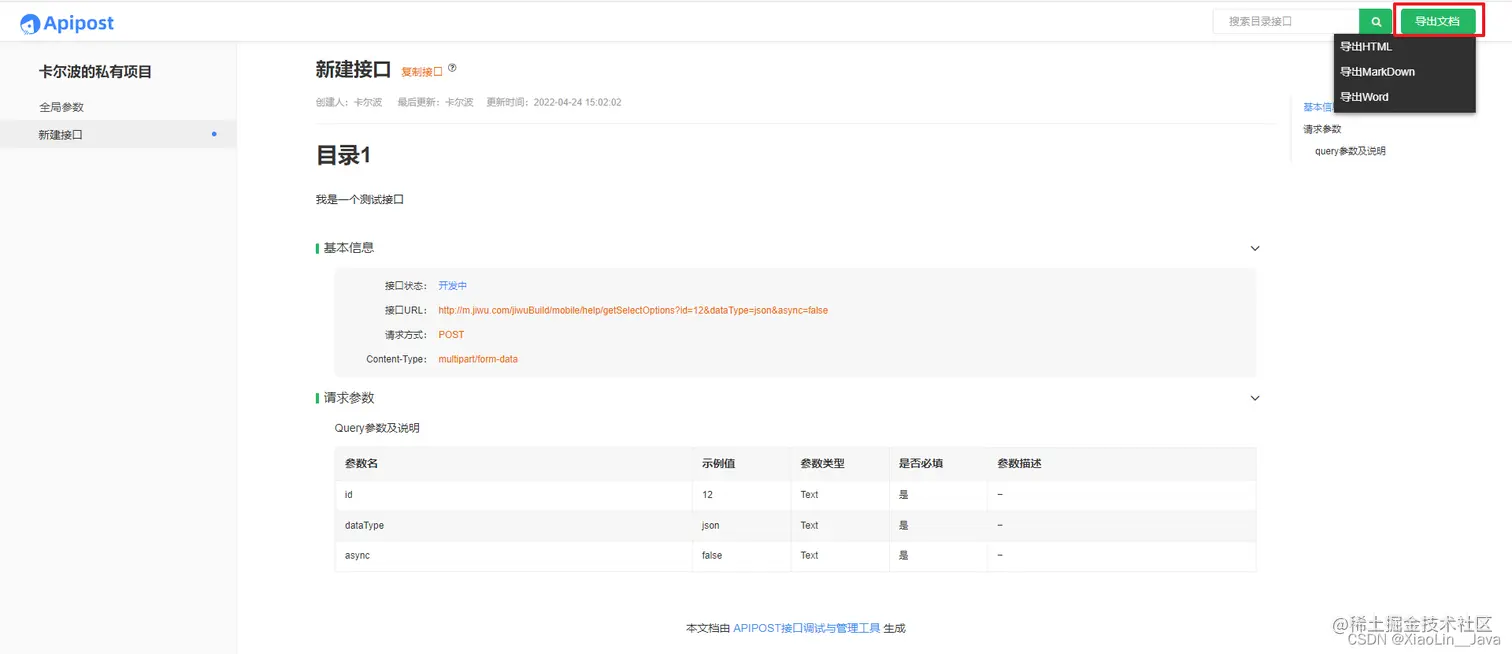Screen dimensions: 1512x654
Task: Click the project title 卡尔波的私有项目
Action: [95, 72]
